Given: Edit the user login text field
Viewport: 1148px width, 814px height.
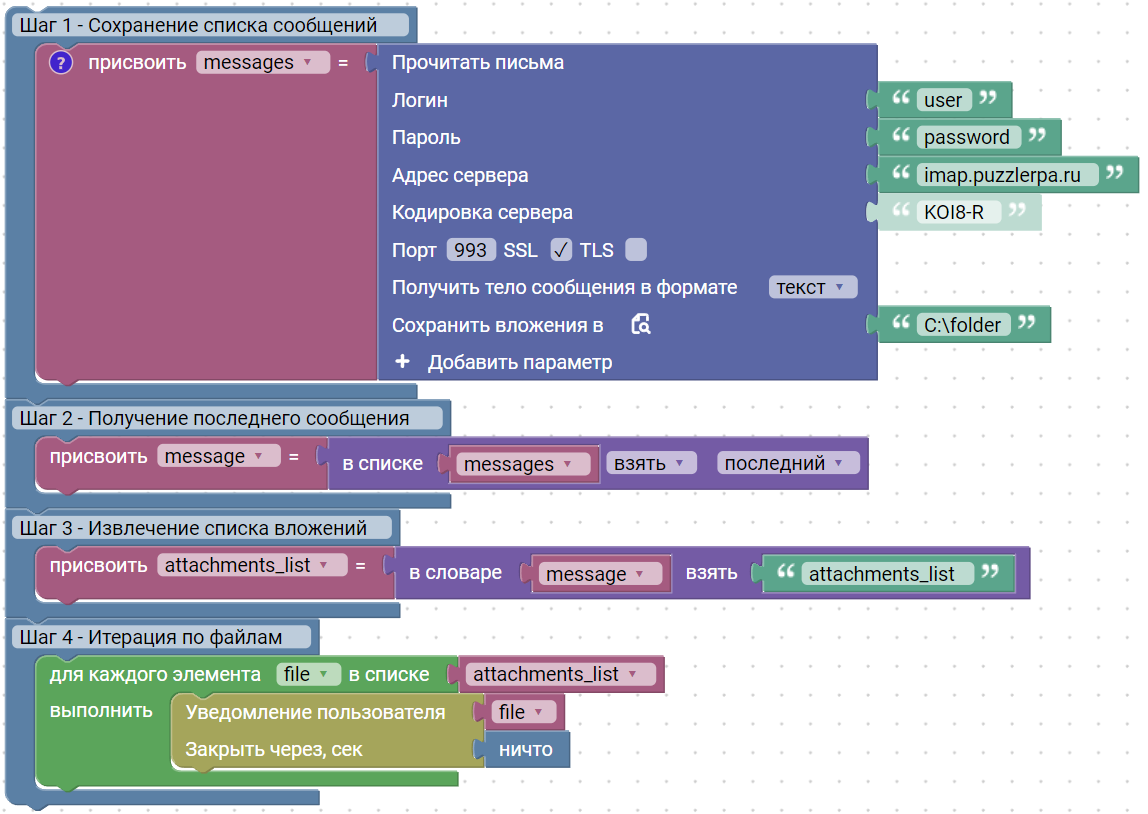Looking at the screenshot, I should (943, 100).
